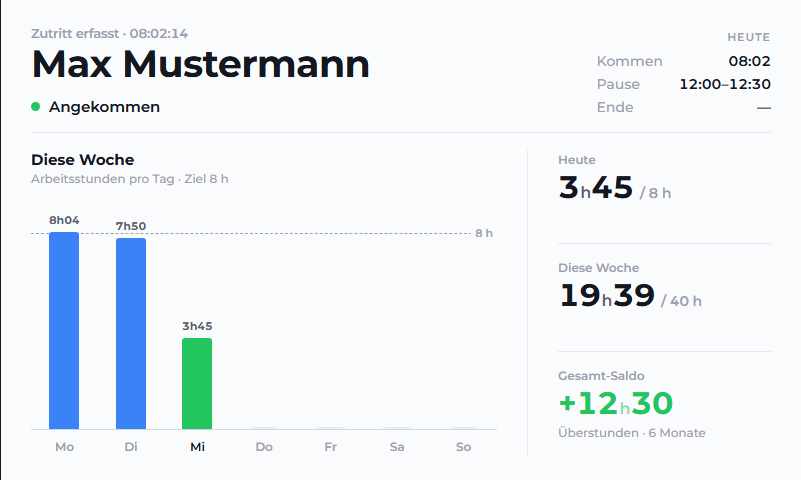Click 'Zutritt erfasst · 08:02:14' text

point(109,34)
